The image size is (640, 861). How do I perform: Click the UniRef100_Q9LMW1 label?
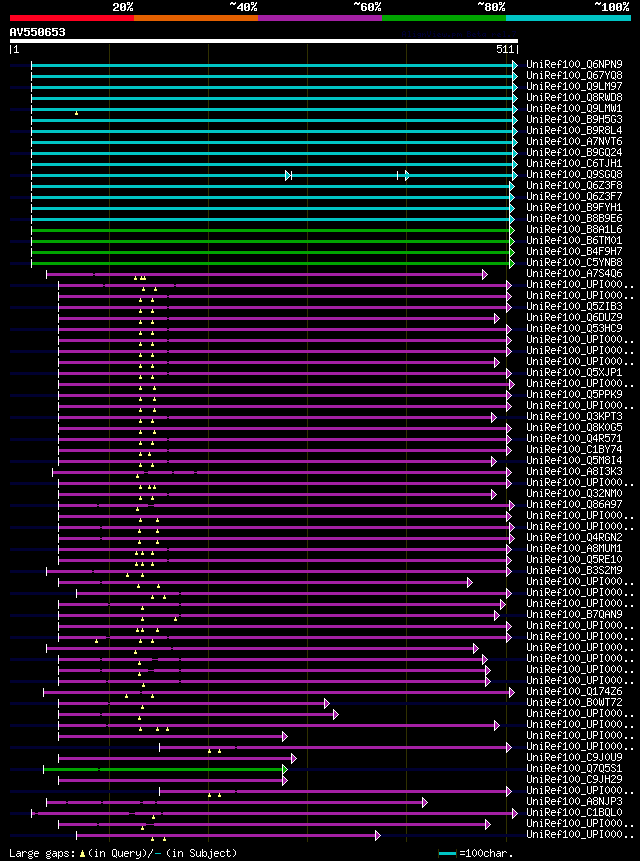[574, 109]
